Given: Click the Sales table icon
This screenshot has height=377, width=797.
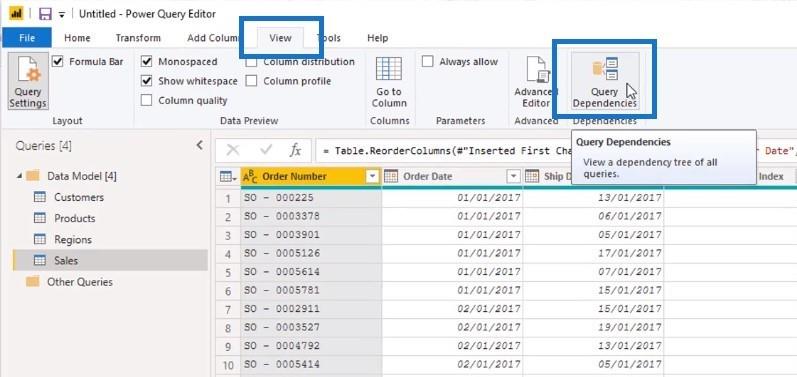Looking at the screenshot, I should (40, 260).
